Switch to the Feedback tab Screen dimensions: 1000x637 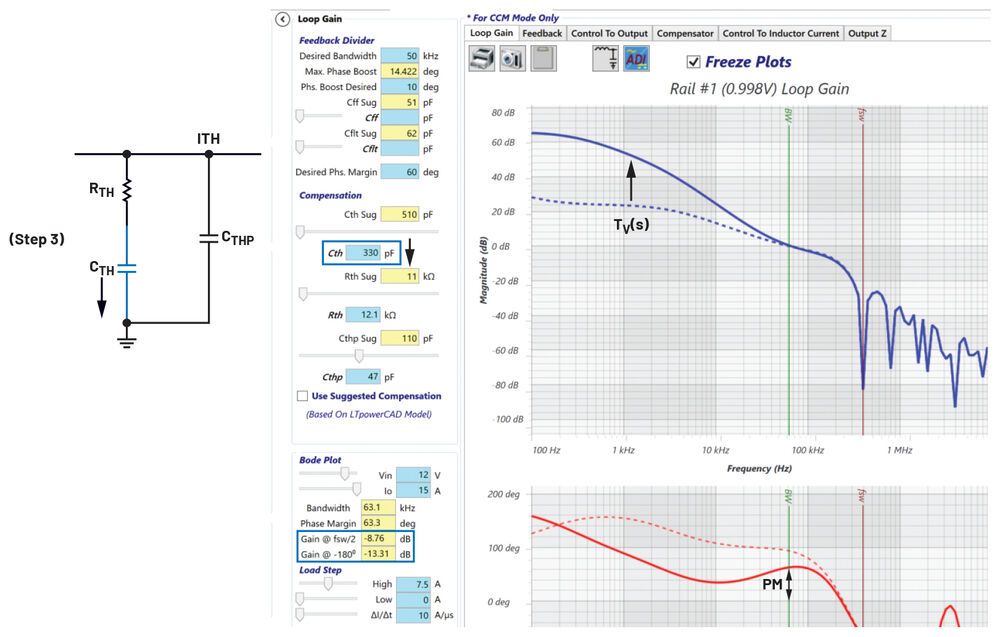point(542,32)
